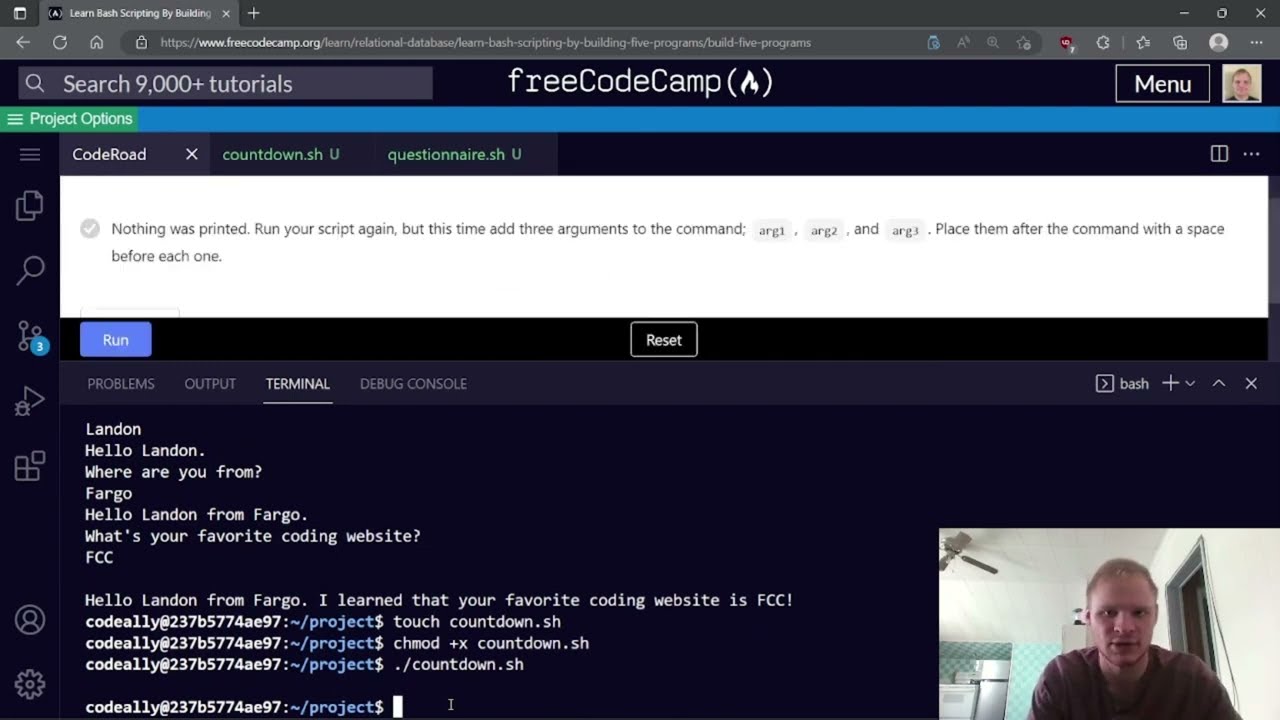Open a new browser tab

tap(254, 13)
